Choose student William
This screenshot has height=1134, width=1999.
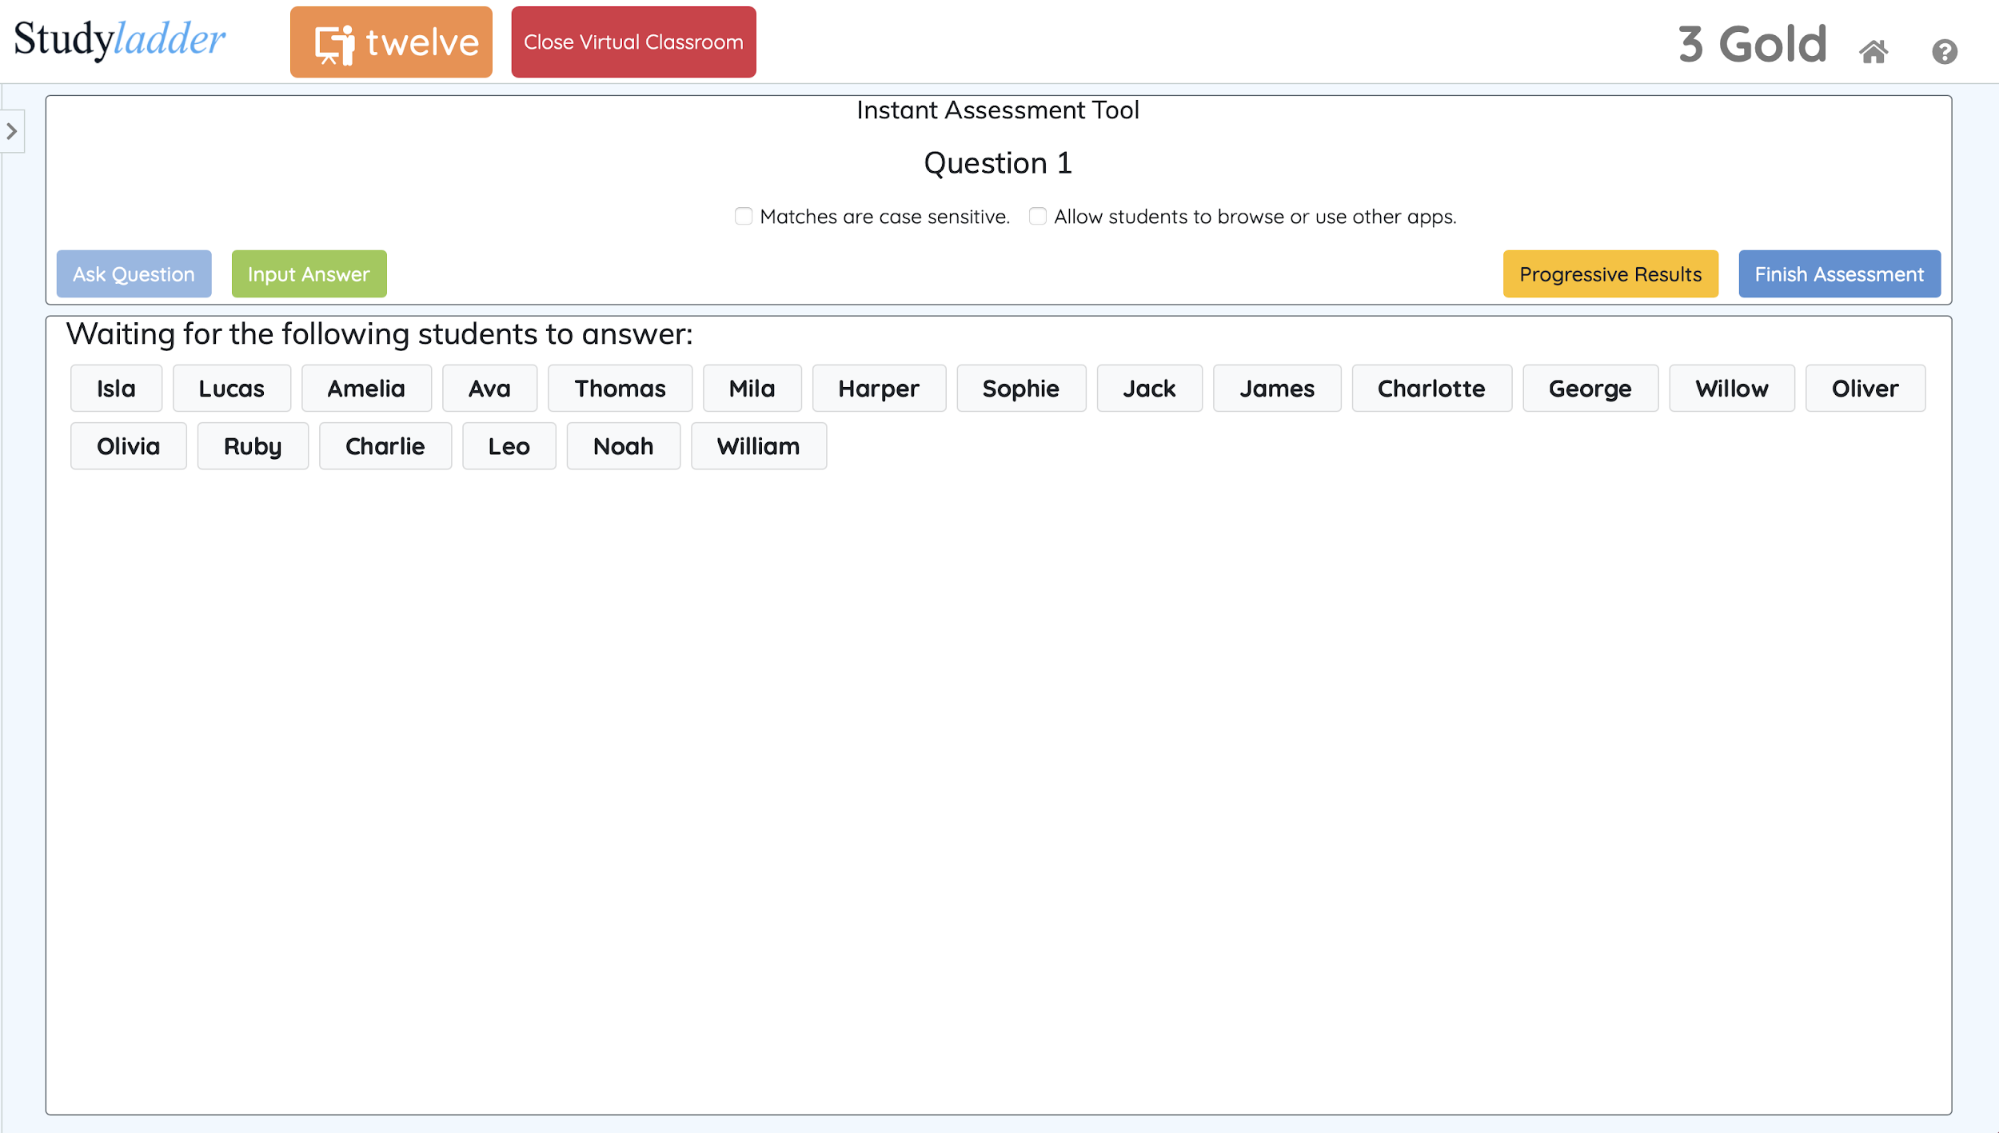[758, 446]
